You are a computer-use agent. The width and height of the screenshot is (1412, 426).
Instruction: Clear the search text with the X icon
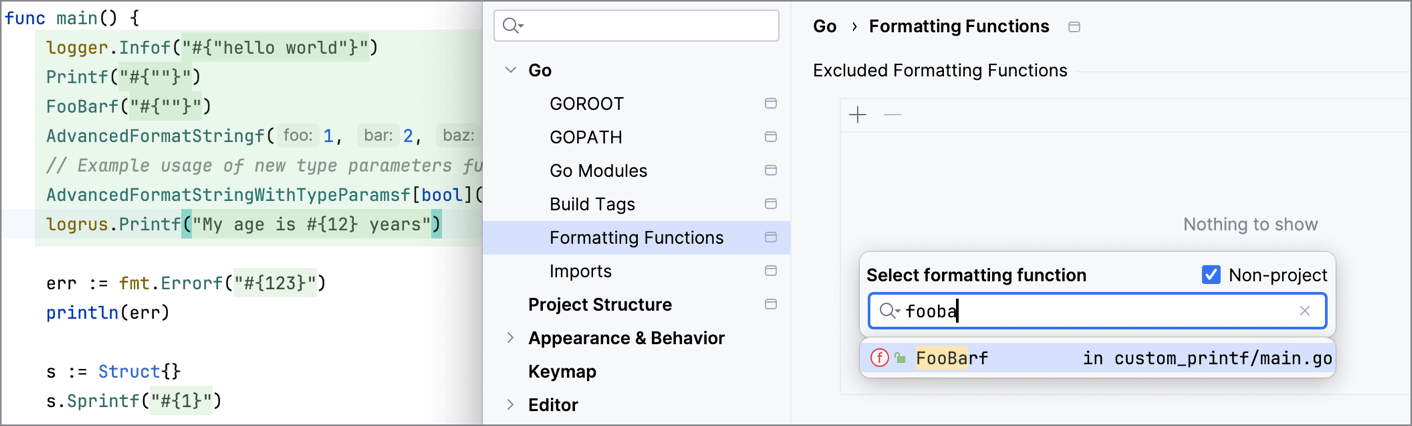[1304, 311]
